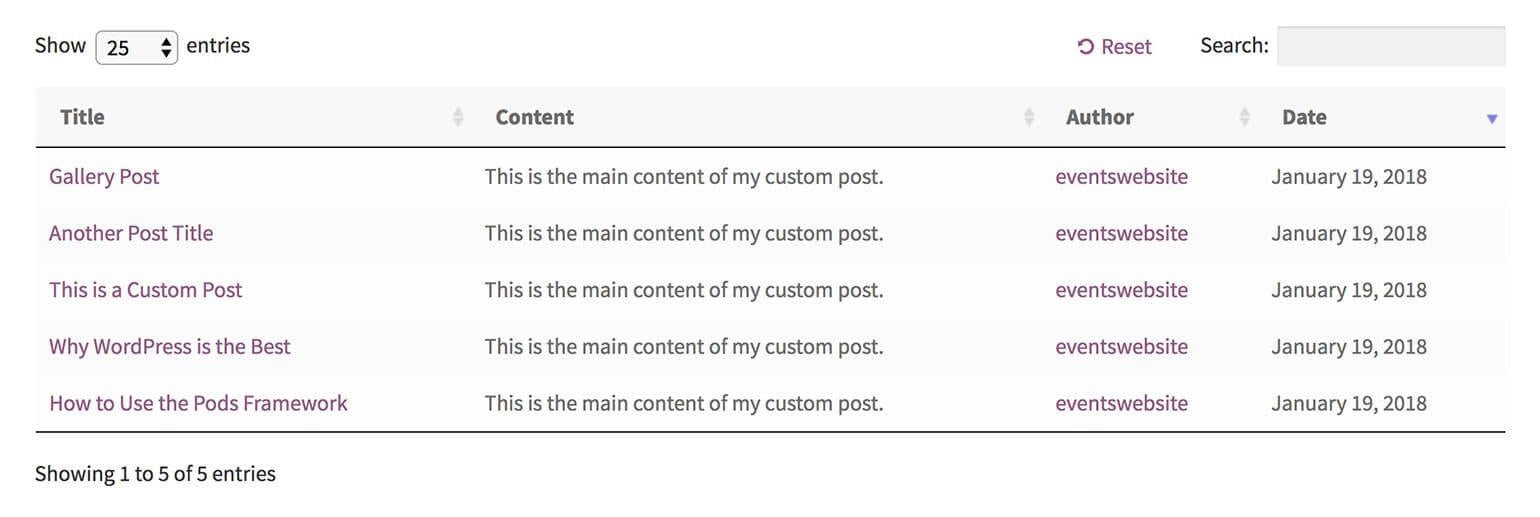The width and height of the screenshot is (1540, 517).
Task: Click the Reset link text
Action: [x=1127, y=46]
